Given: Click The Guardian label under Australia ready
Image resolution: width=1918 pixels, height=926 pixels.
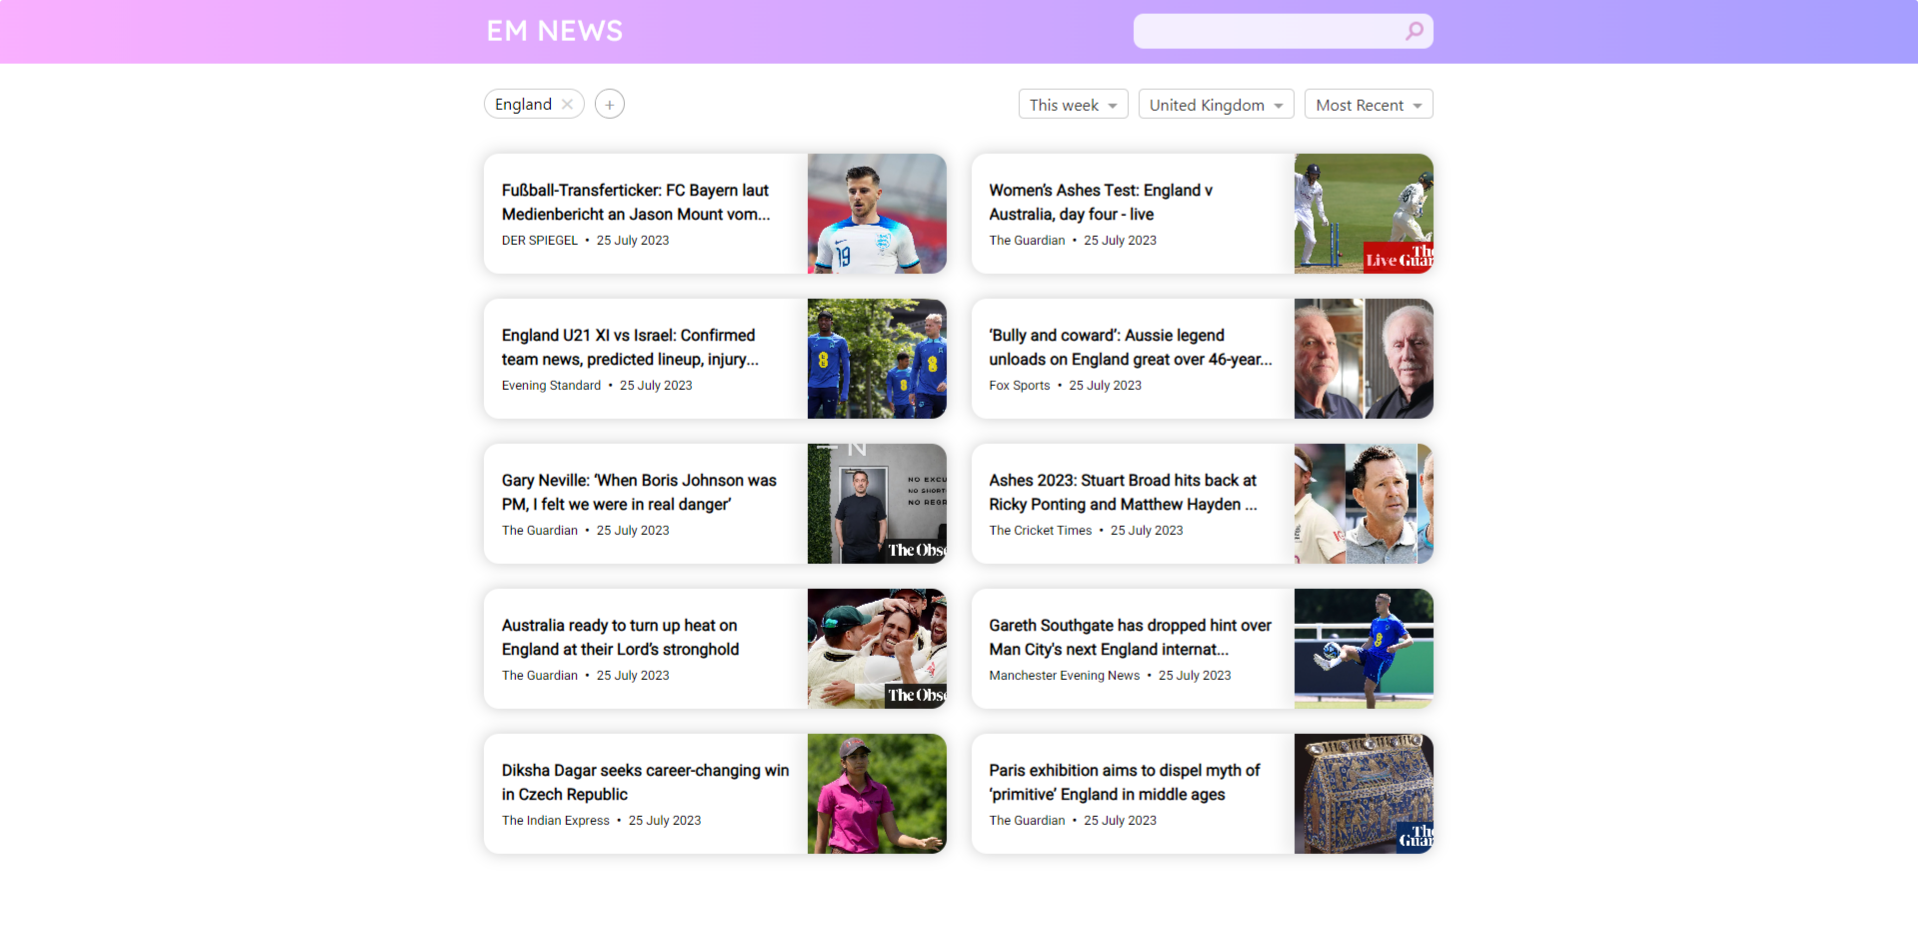Looking at the screenshot, I should [x=540, y=675].
